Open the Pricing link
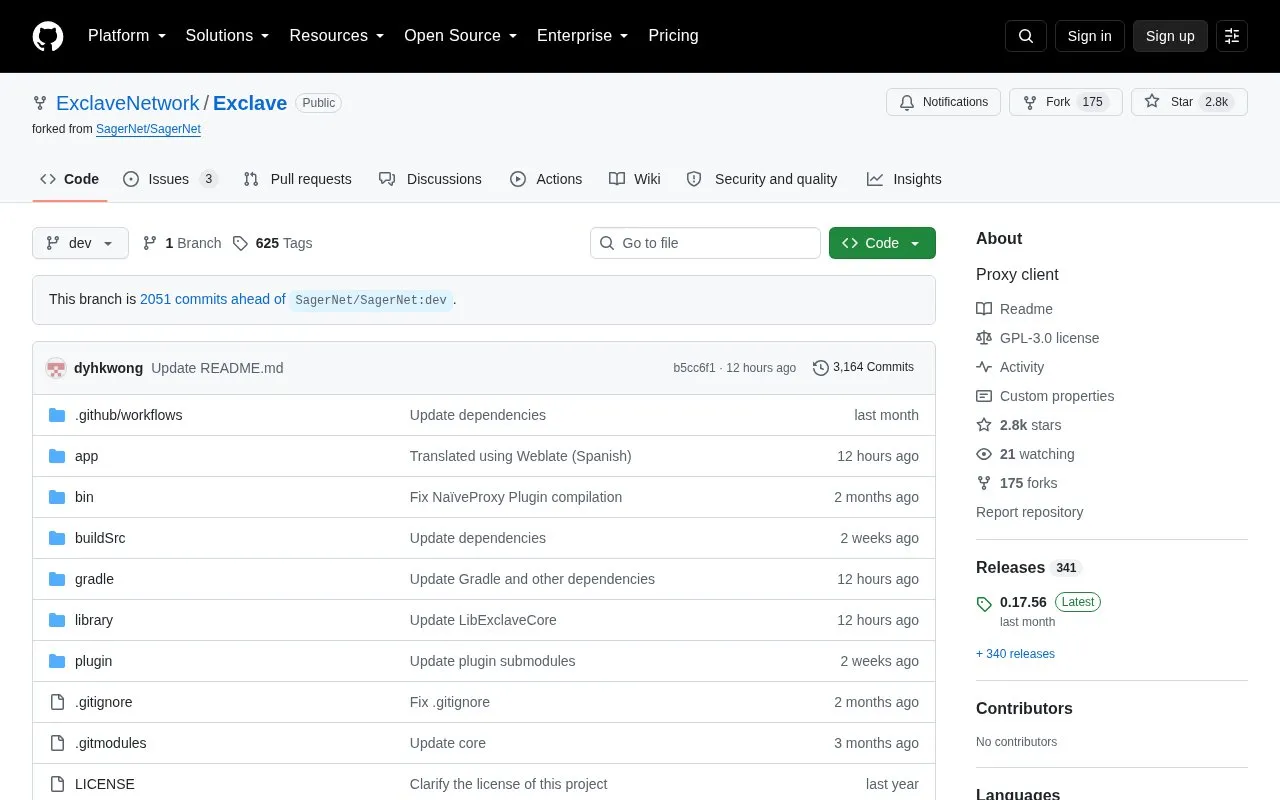This screenshot has height=800, width=1280. (x=673, y=36)
